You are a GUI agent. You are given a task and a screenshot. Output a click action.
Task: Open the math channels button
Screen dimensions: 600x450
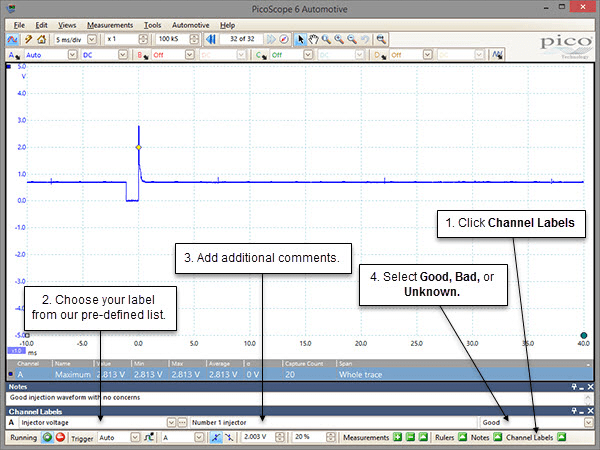tap(497, 55)
